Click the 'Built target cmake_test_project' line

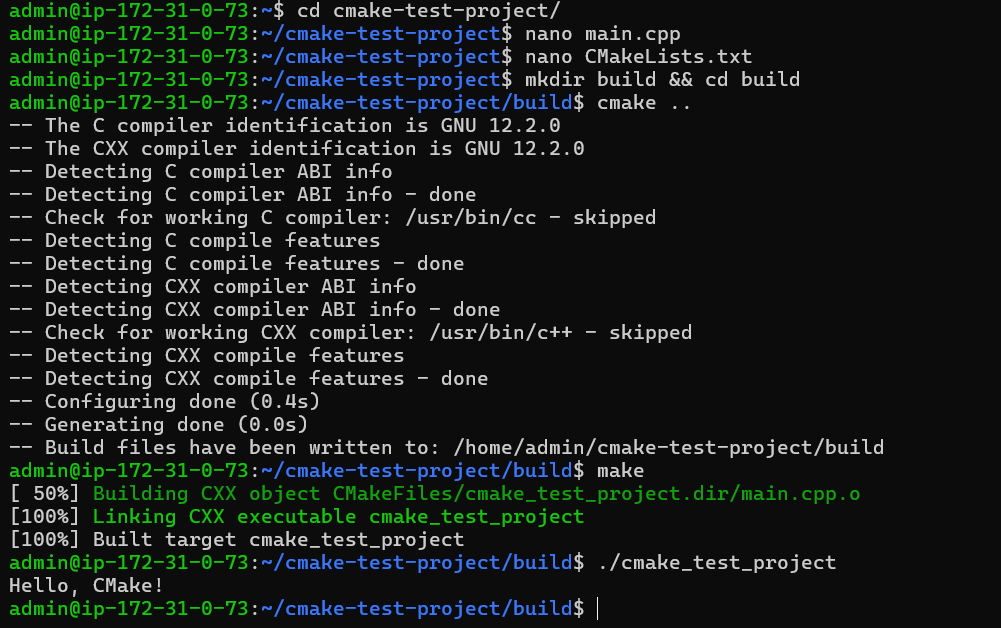(x=278, y=540)
